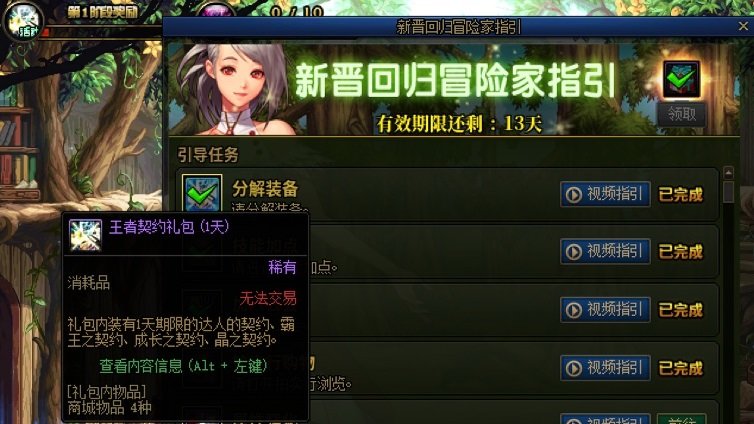The image size is (754, 424).
Task: Open 视频指引 on the third guide task
Action: (605, 310)
